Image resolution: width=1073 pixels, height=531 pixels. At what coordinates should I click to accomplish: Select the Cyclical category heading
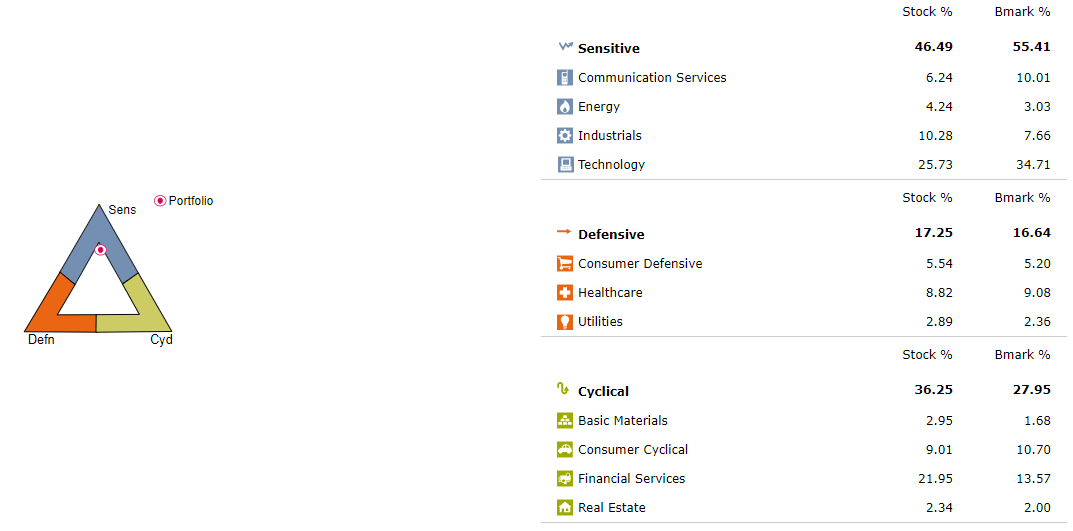tap(603, 391)
